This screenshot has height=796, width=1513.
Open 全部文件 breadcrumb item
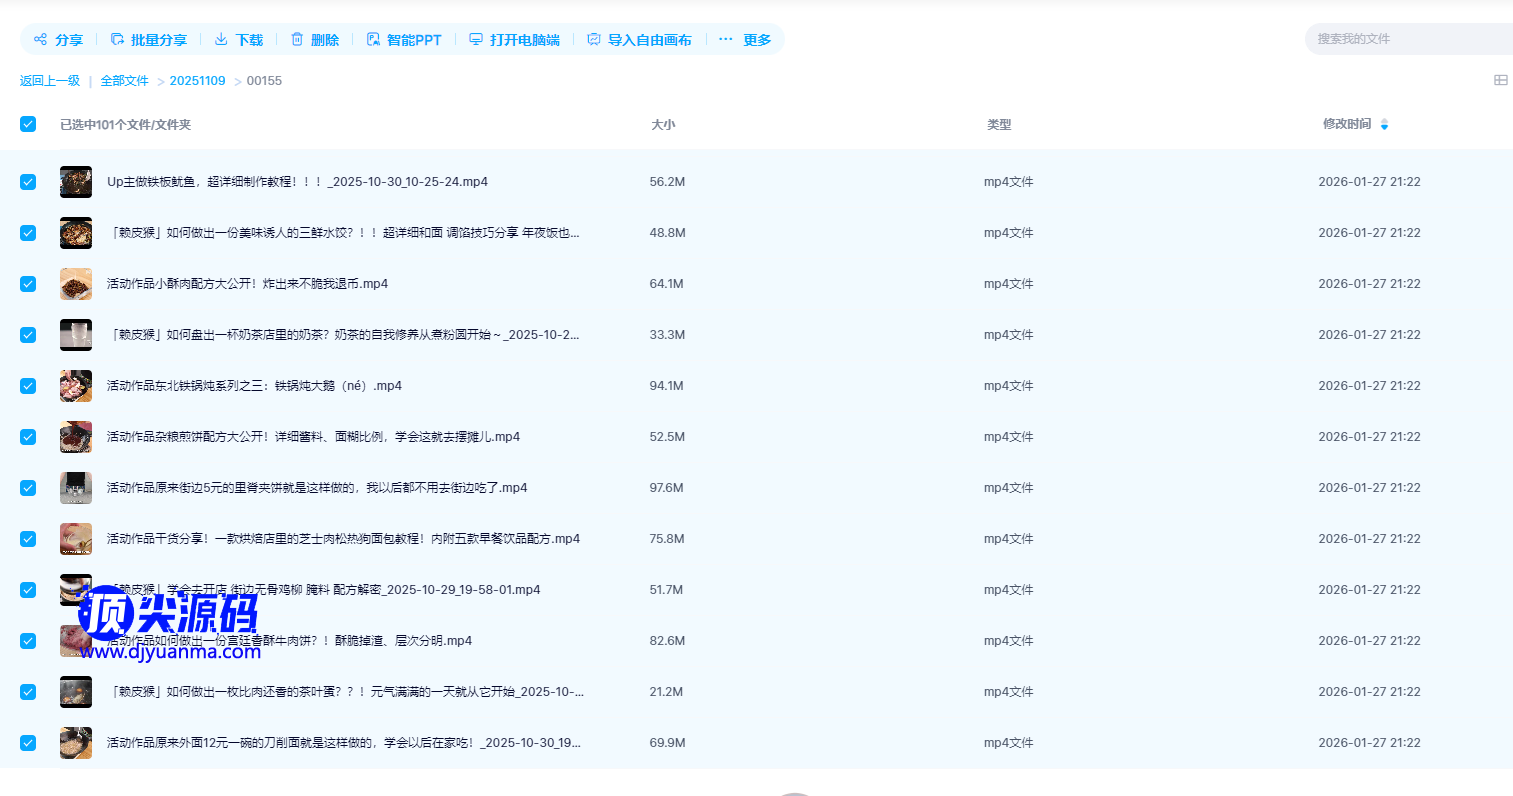click(124, 81)
